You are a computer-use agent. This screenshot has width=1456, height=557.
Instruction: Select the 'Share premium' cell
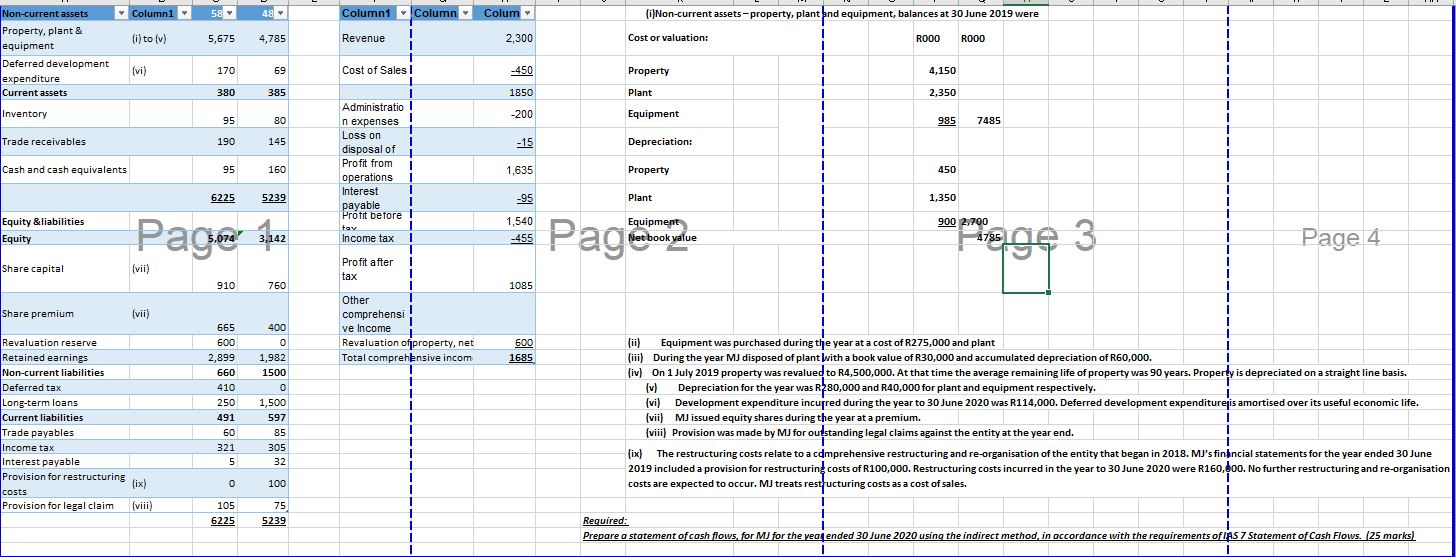click(x=65, y=313)
